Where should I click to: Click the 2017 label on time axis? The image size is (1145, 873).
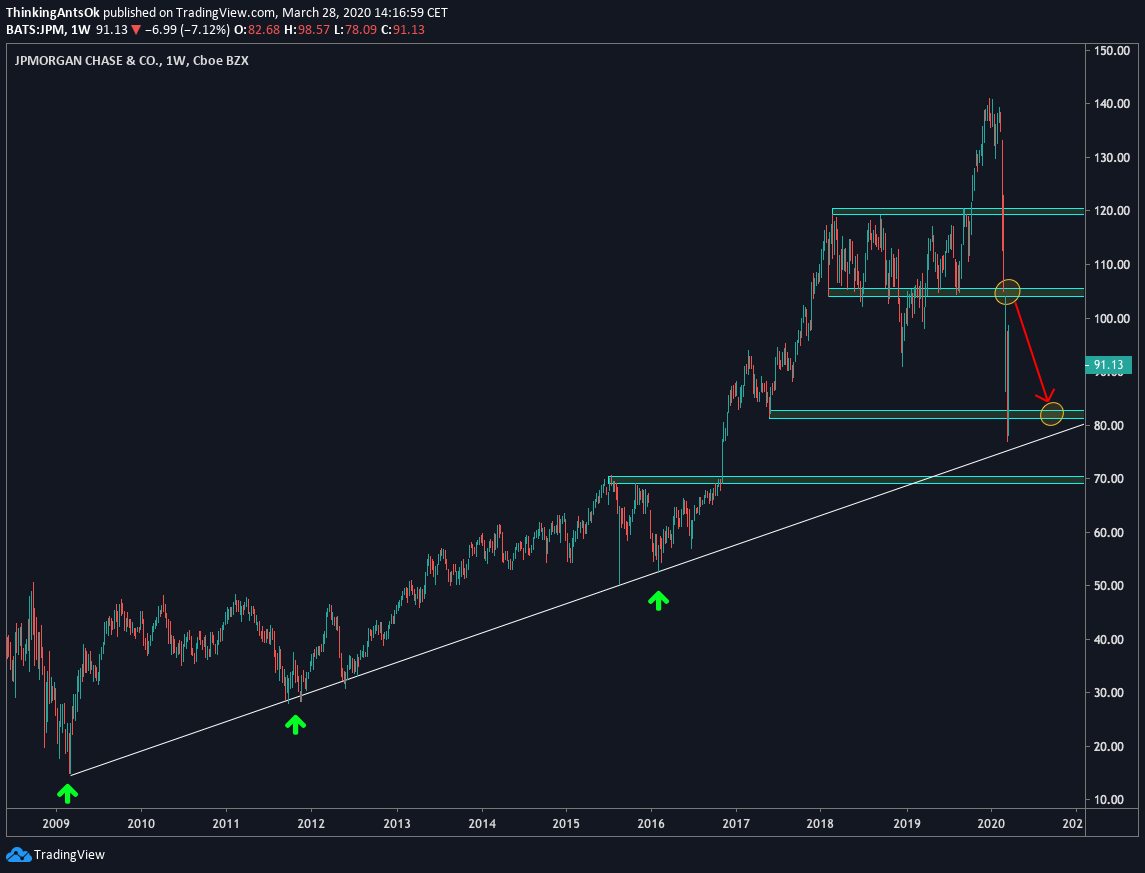click(736, 824)
